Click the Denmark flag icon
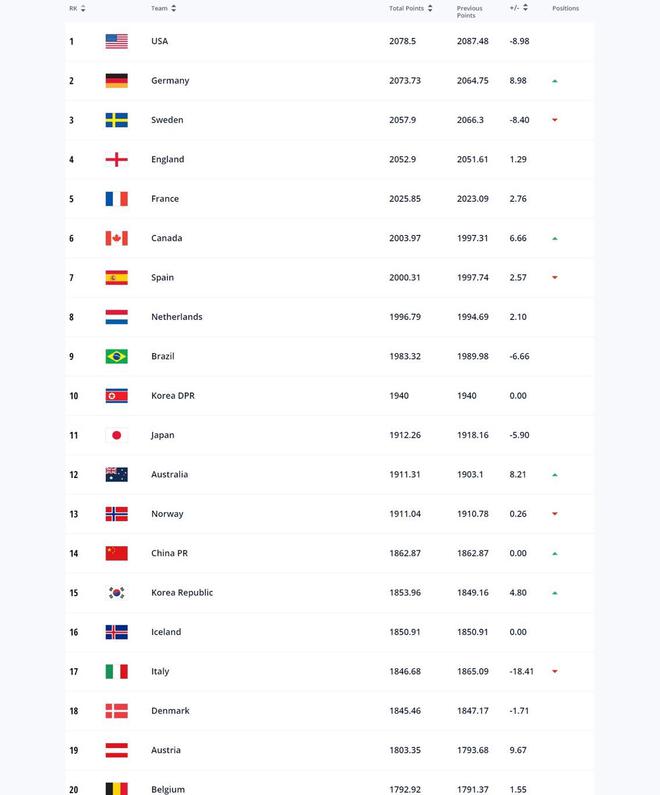660x795 pixels. tap(116, 711)
